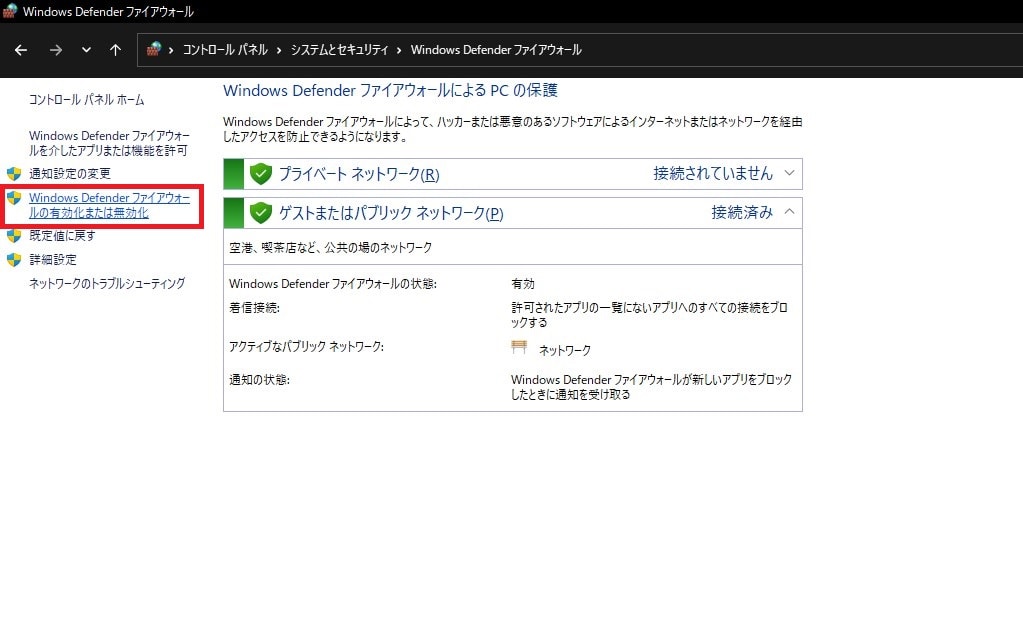1023x621 pixels.
Task: Click アクティブなパブリック ネットワーク: label
Action: click(x=306, y=346)
